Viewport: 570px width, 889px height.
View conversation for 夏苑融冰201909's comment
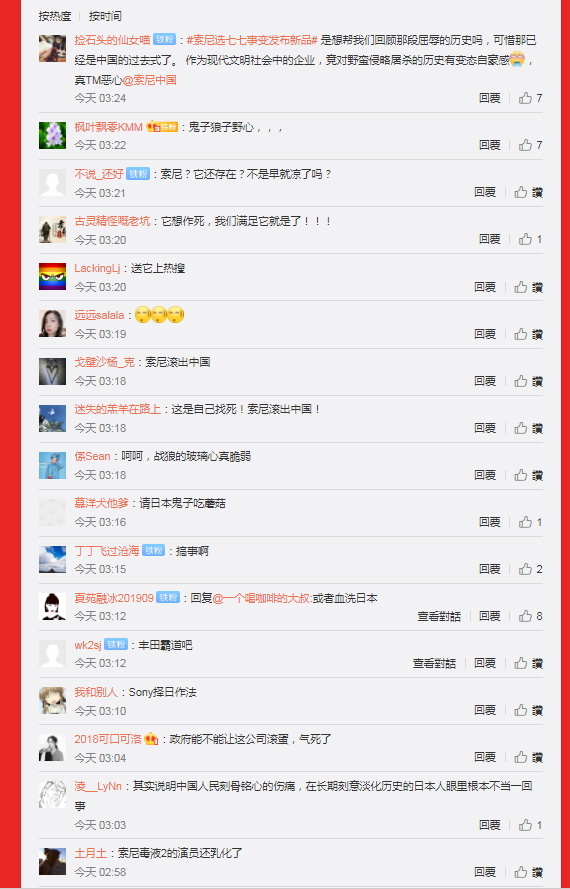coord(439,616)
